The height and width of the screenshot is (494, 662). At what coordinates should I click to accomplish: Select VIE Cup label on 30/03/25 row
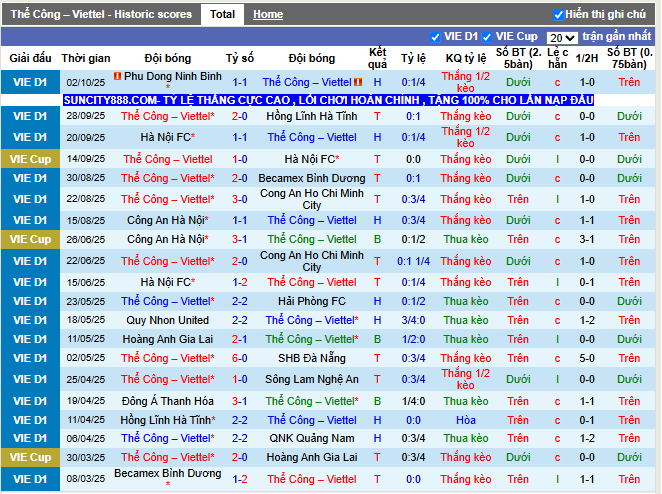(30, 457)
